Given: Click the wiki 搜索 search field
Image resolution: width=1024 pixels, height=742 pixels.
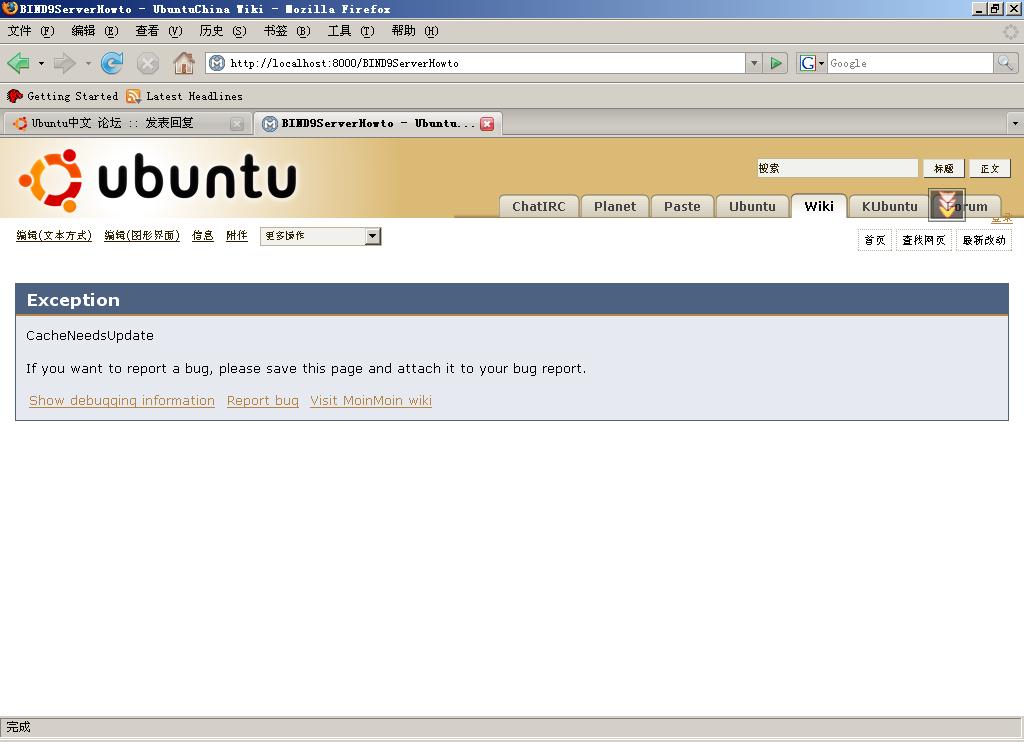Looking at the screenshot, I should (x=838, y=169).
